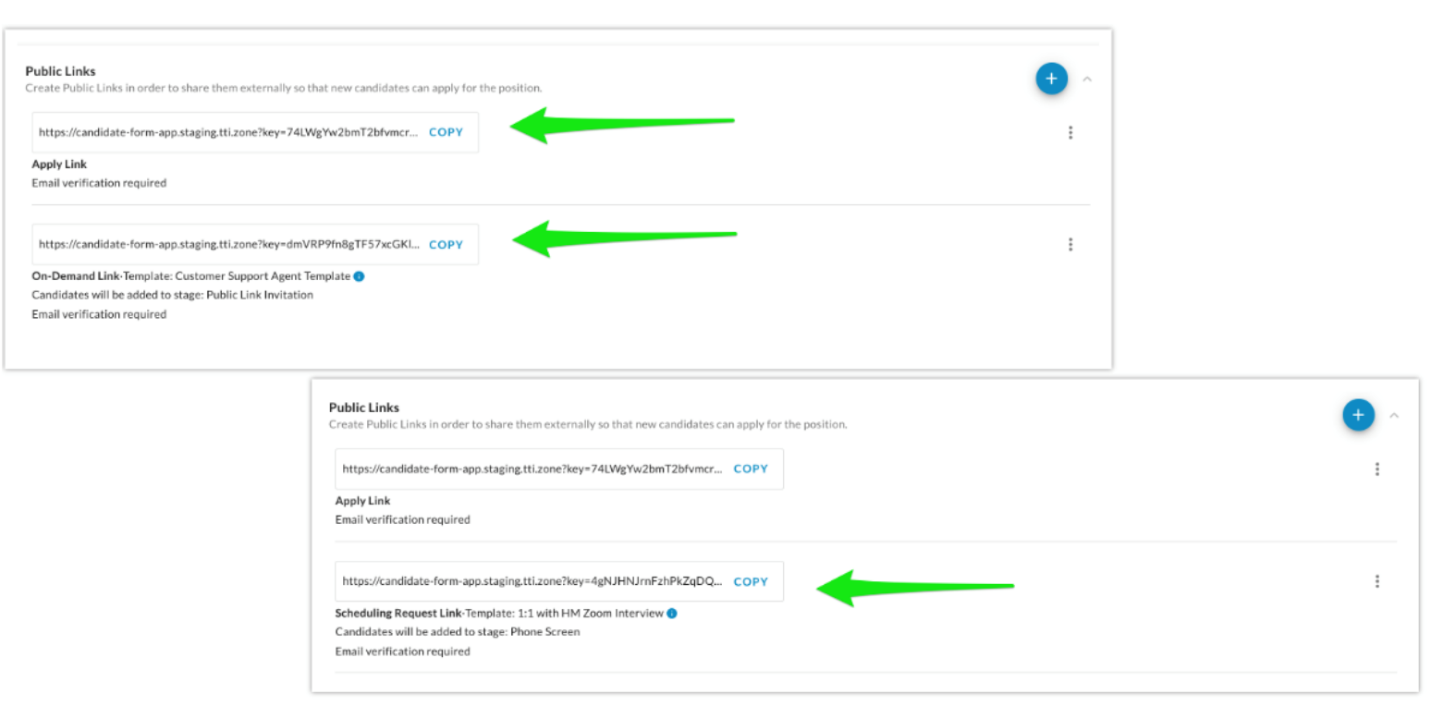This screenshot has height=706, width=1431.
Task: Select the lower panel Apply Link URL field
Action: pyautogui.click(x=559, y=469)
